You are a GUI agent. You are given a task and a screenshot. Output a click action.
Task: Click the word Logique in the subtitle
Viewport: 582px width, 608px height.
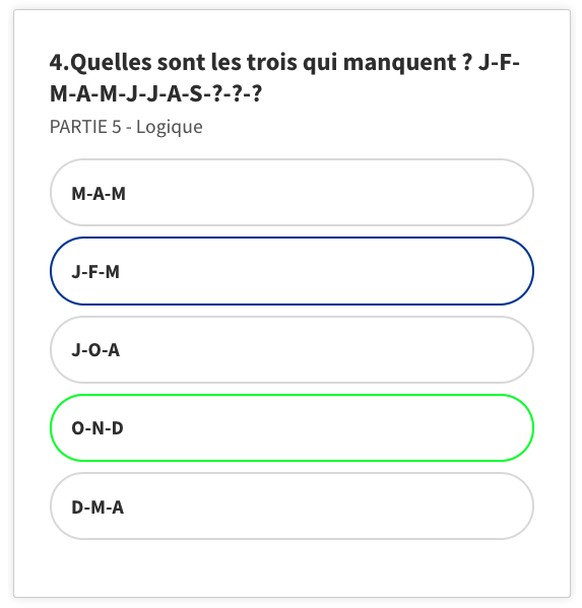(169, 128)
